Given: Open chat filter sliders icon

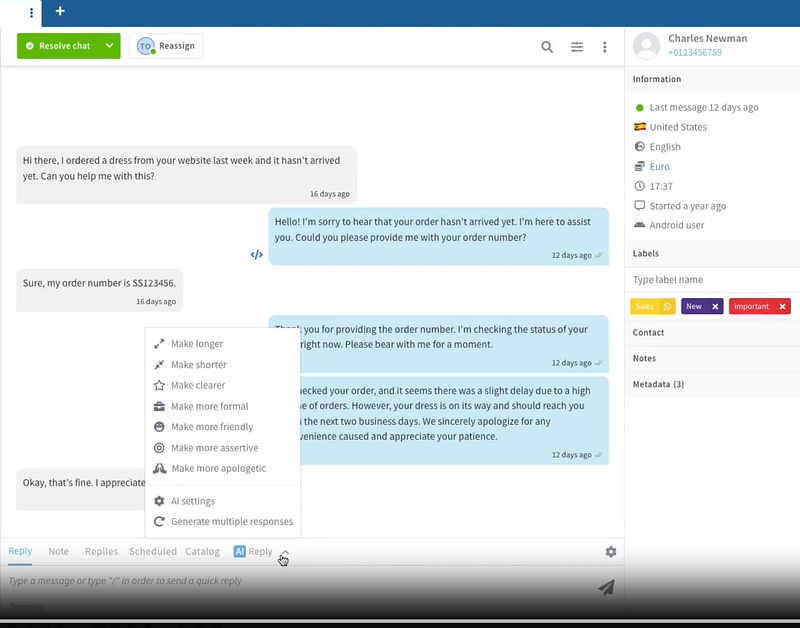Looking at the screenshot, I should 577,47.
